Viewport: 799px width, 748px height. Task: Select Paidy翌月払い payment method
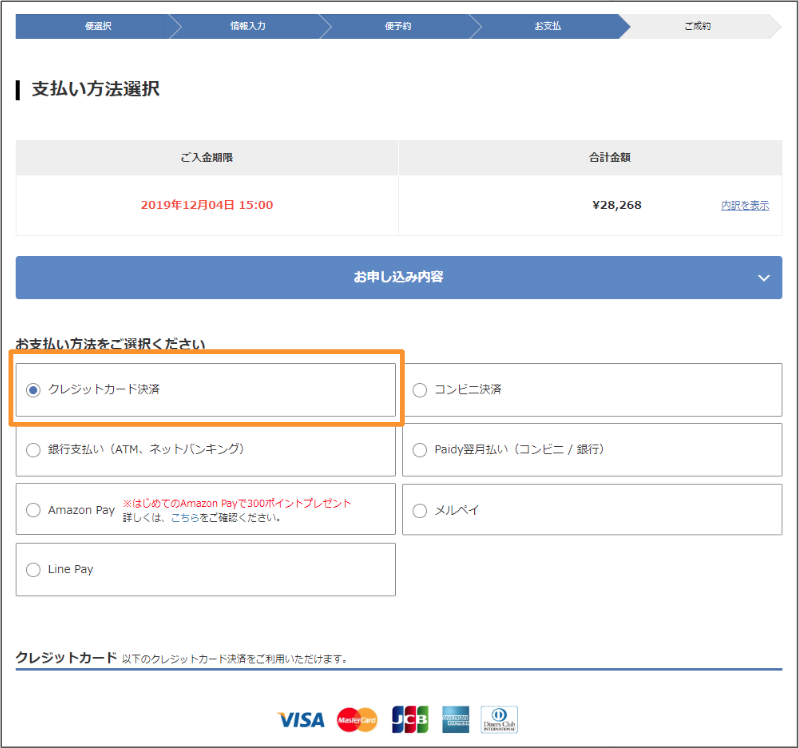(420, 450)
